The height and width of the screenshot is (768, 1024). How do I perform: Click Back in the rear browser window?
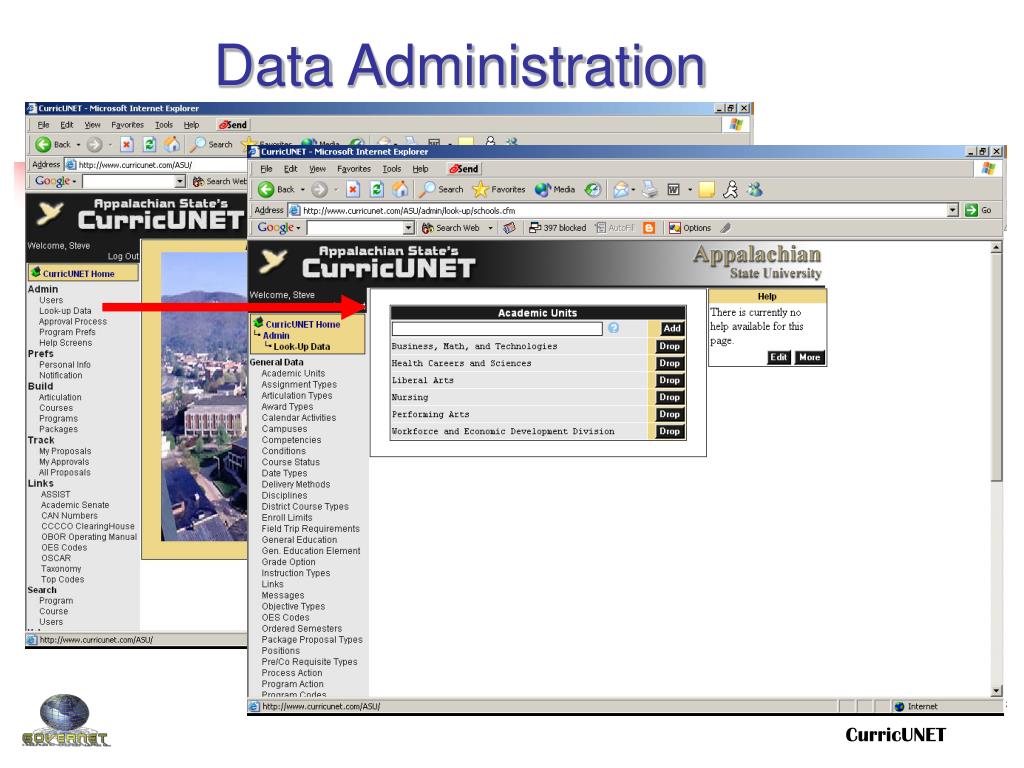54,144
